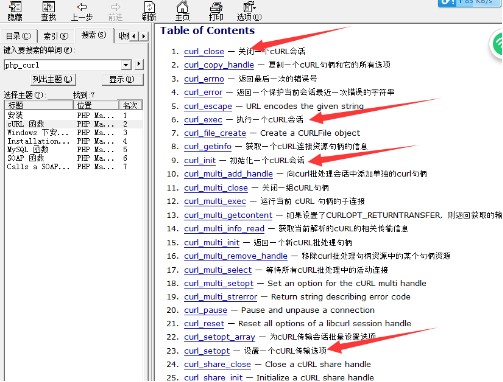Image resolution: width=503 pixels, height=382 pixels.
Task: Select the '安装' result row
Action: (x=74, y=115)
